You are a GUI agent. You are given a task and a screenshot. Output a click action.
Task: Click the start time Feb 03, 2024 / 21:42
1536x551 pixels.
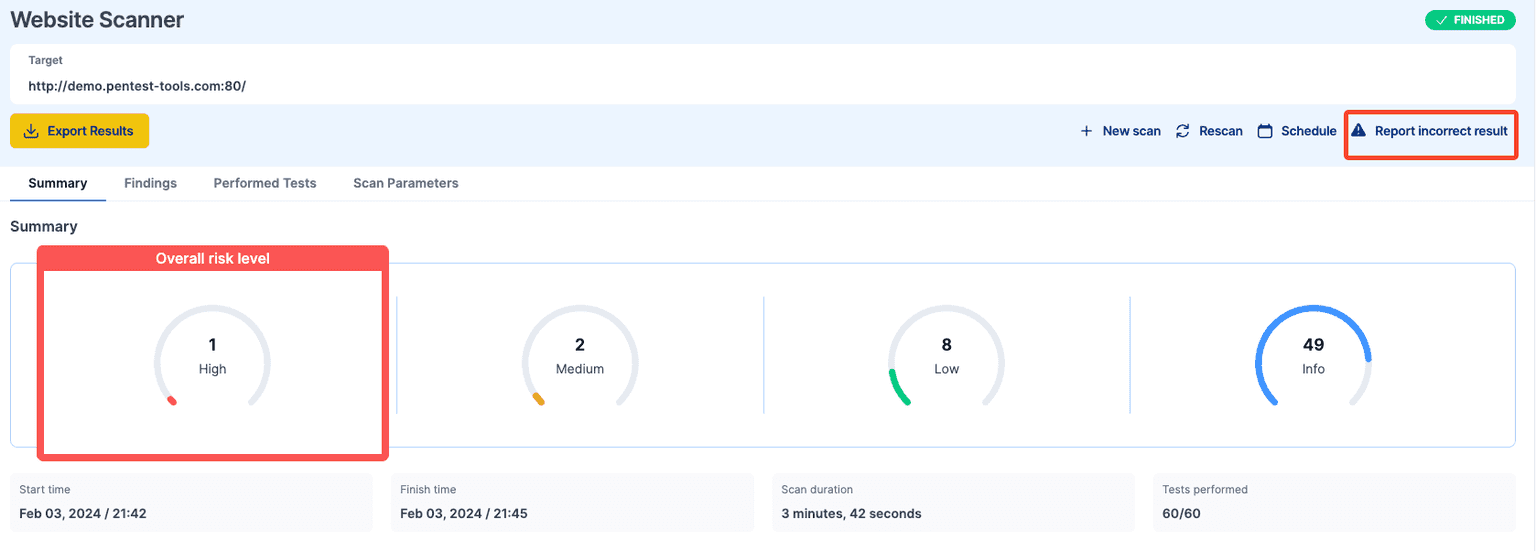click(83, 513)
